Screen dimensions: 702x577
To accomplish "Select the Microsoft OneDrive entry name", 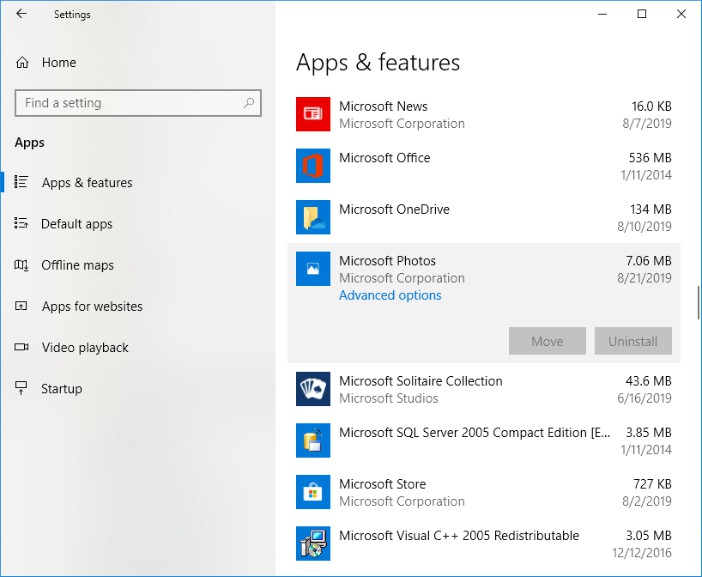I will (394, 209).
